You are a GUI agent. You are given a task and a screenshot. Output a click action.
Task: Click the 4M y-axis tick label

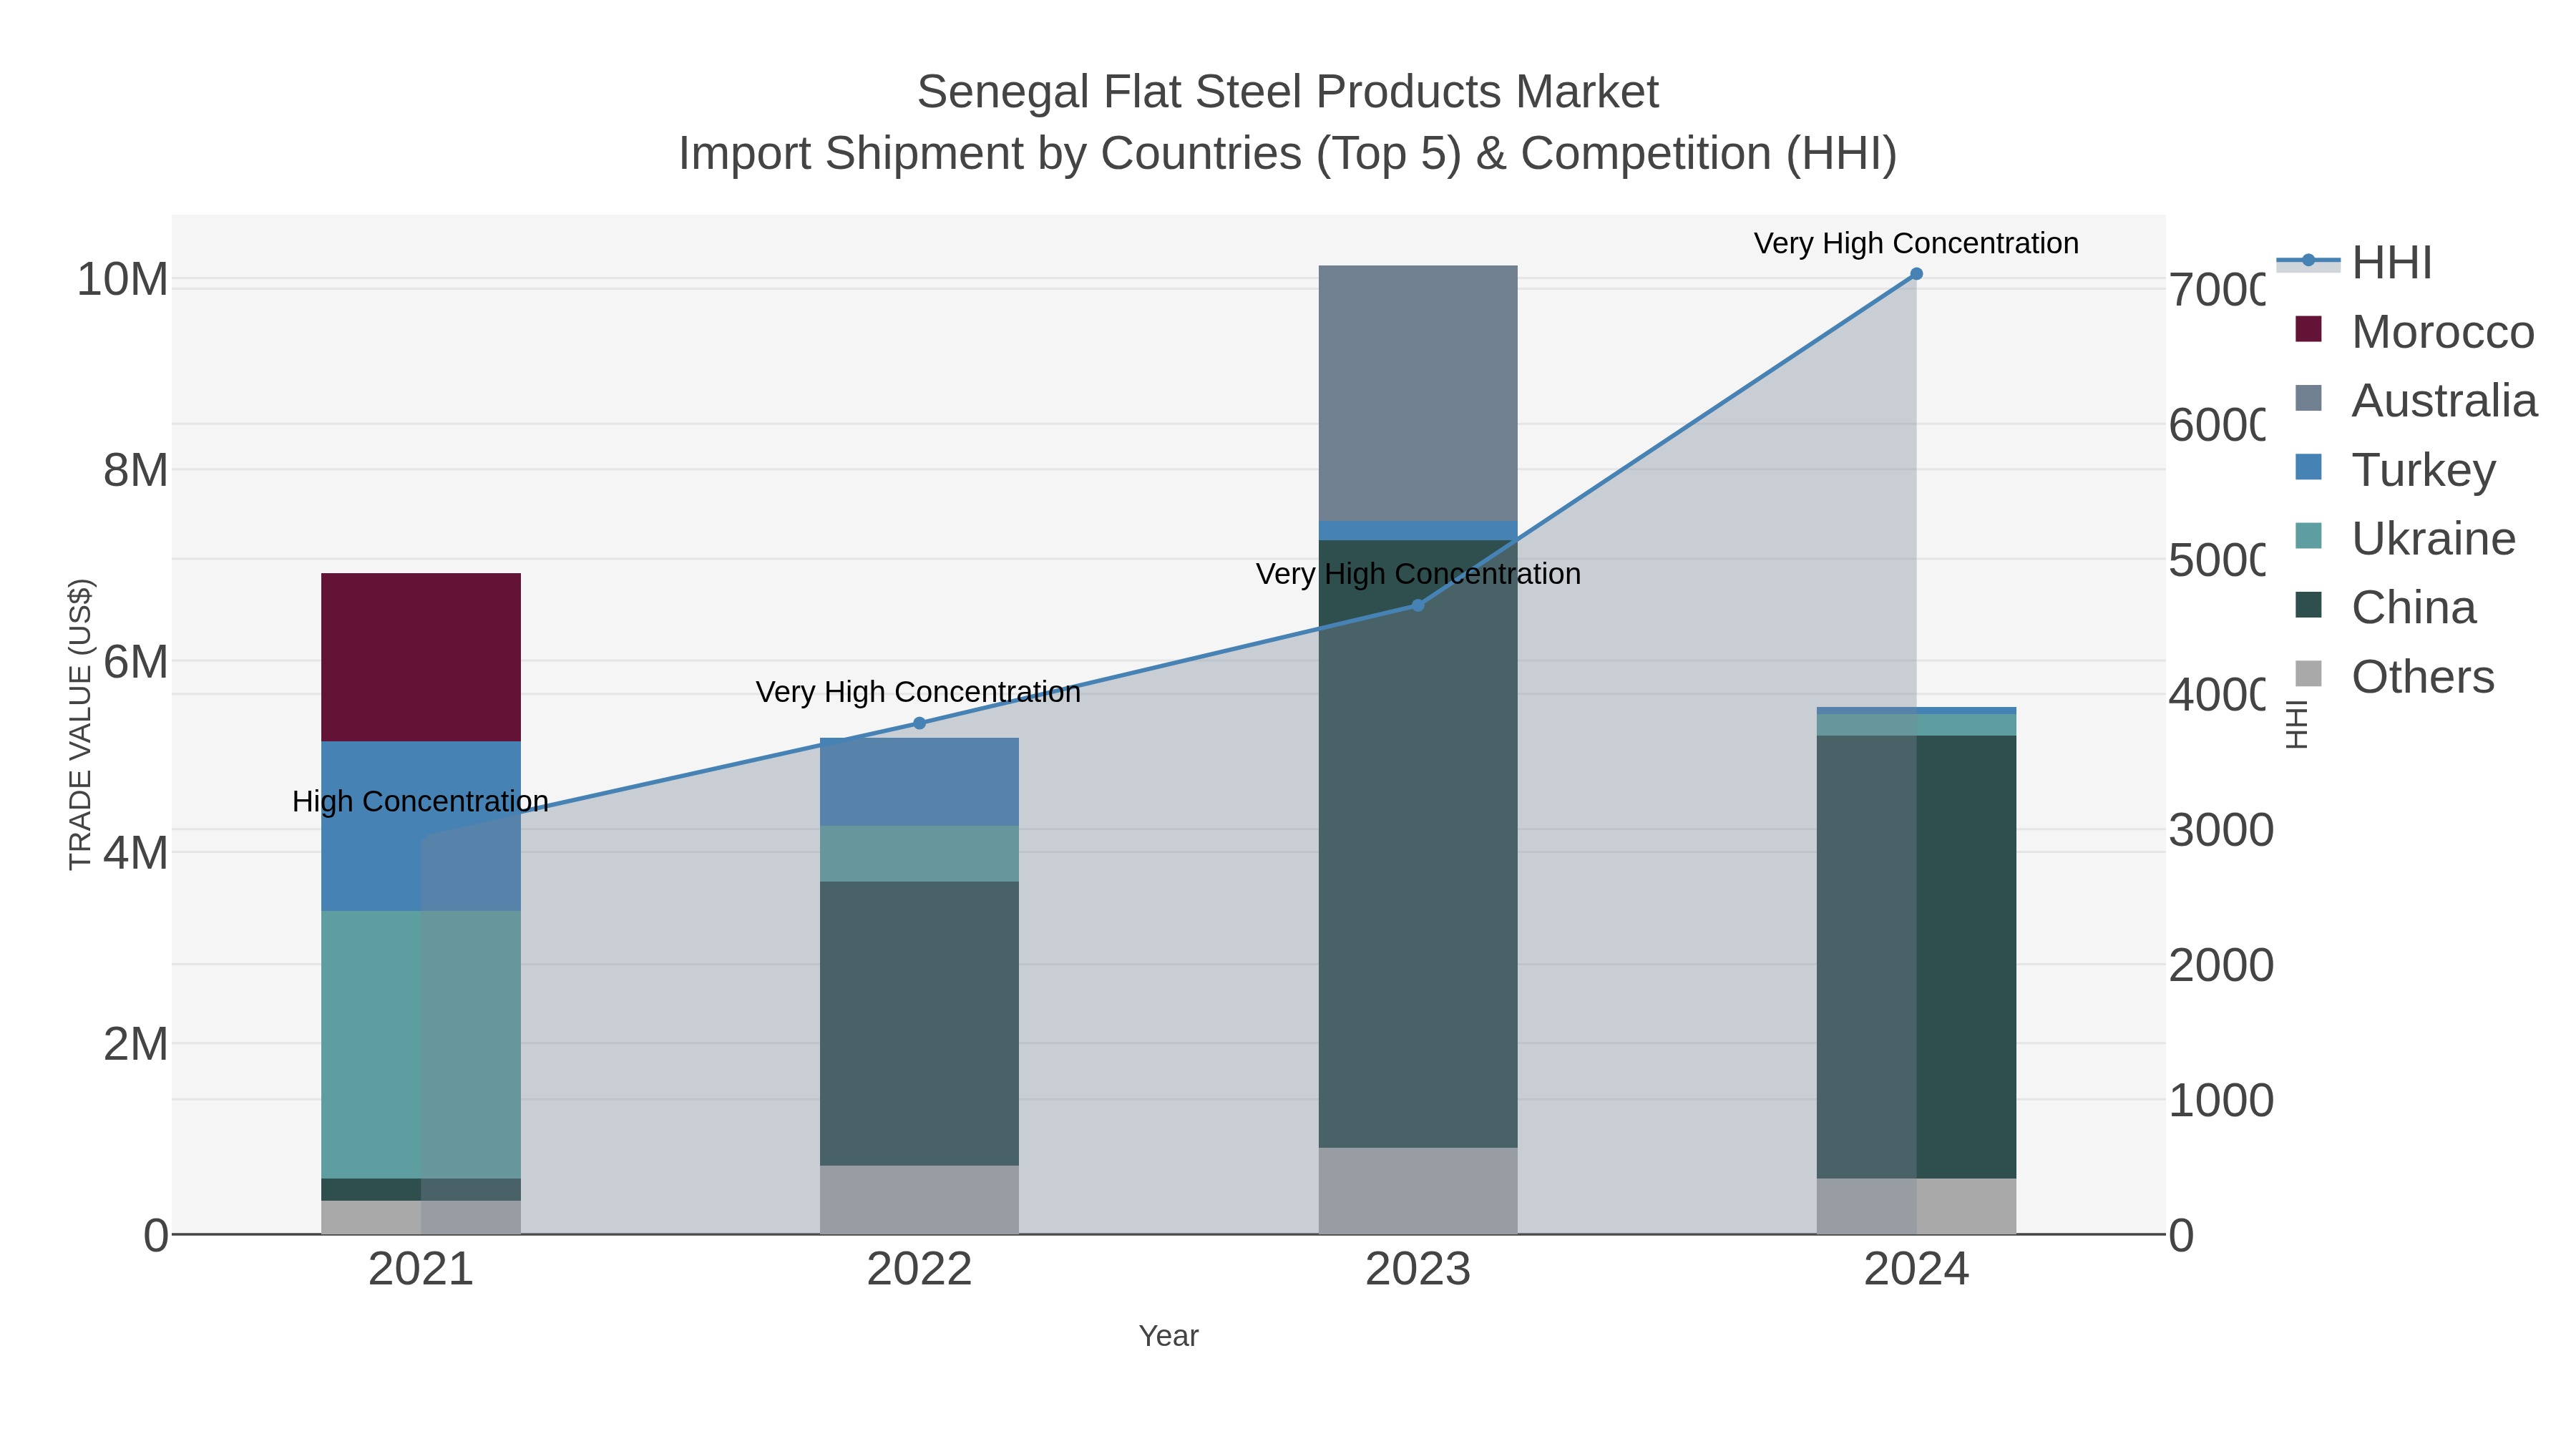(x=136, y=853)
